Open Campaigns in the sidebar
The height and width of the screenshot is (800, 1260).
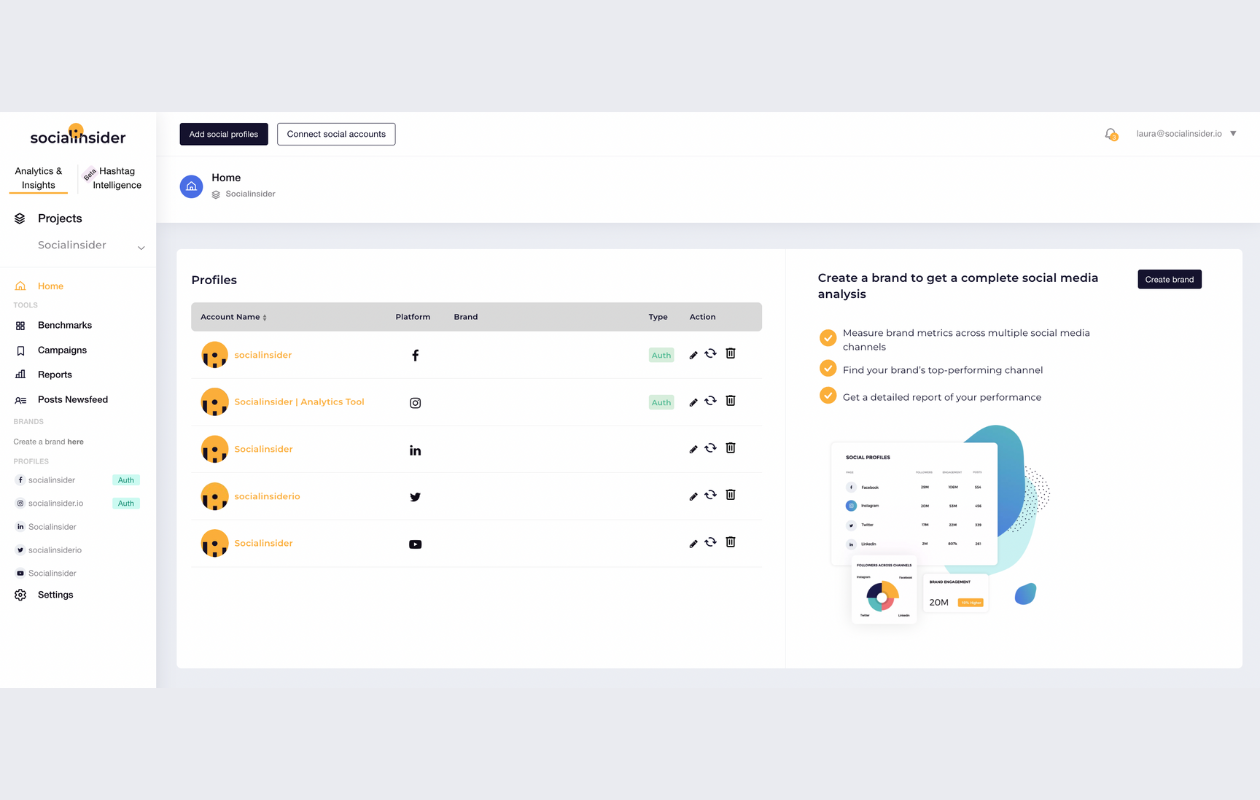click(62, 350)
